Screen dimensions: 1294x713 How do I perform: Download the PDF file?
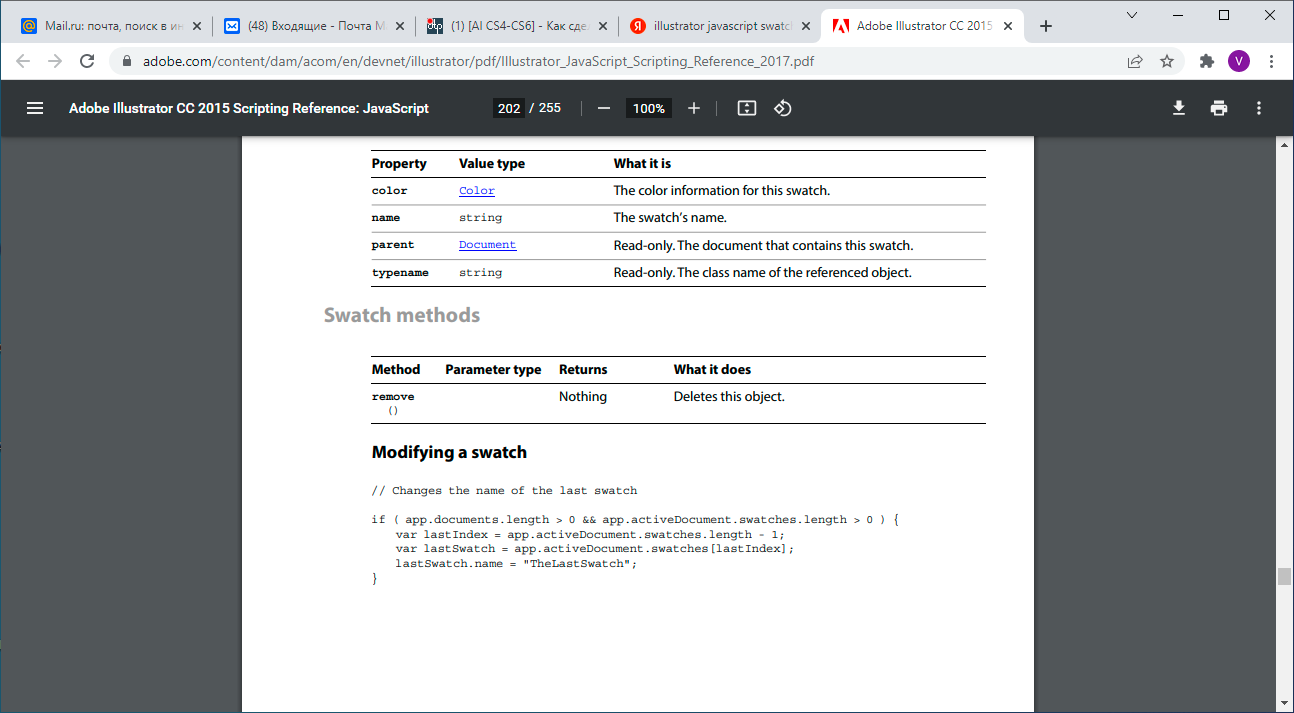[1179, 108]
